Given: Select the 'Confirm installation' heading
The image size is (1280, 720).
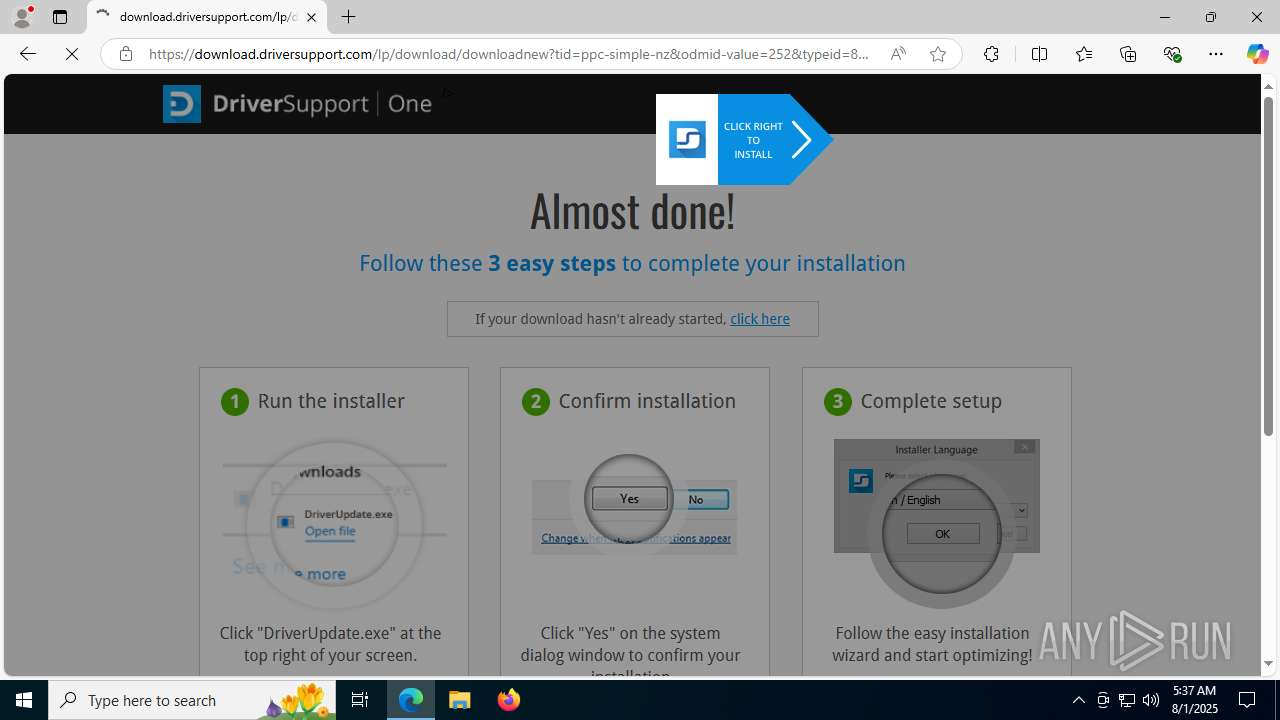Looking at the screenshot, I should (647, 401).
